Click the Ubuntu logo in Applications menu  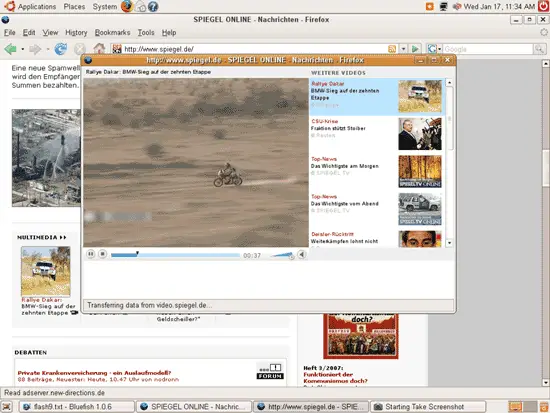click(9, 6)
